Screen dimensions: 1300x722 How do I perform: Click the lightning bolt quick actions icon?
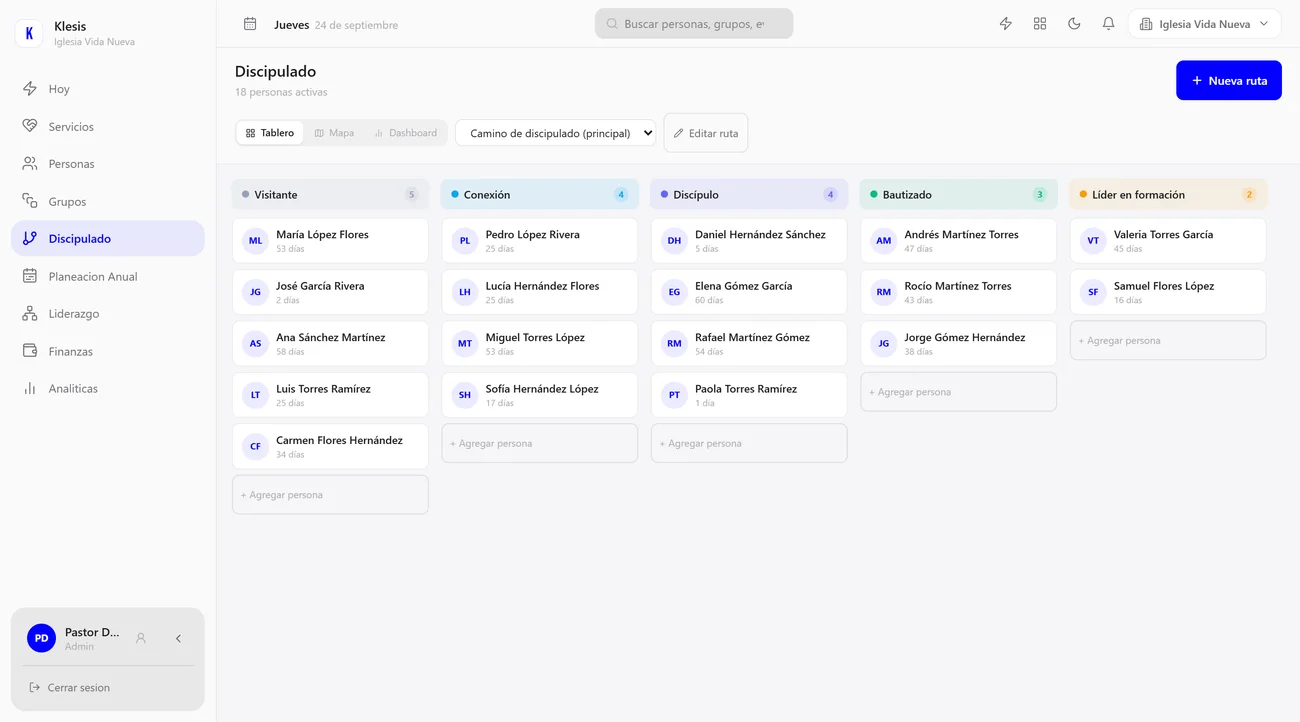coord(1006,24)
